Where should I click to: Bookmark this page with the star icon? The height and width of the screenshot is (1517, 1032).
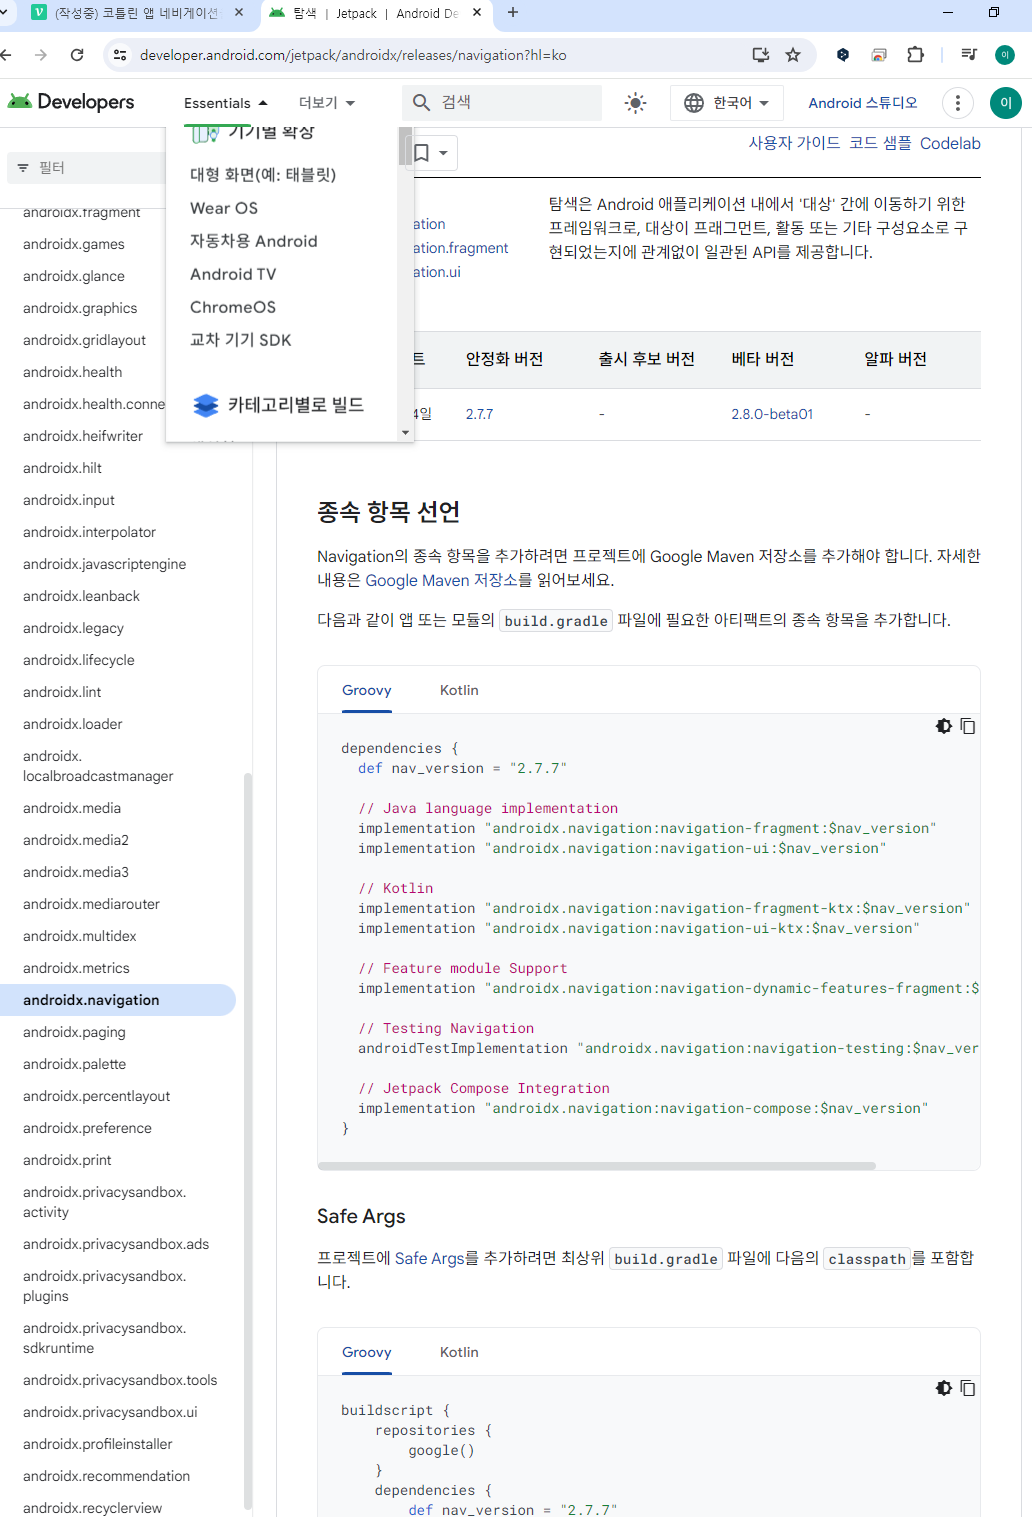[793, 55]
